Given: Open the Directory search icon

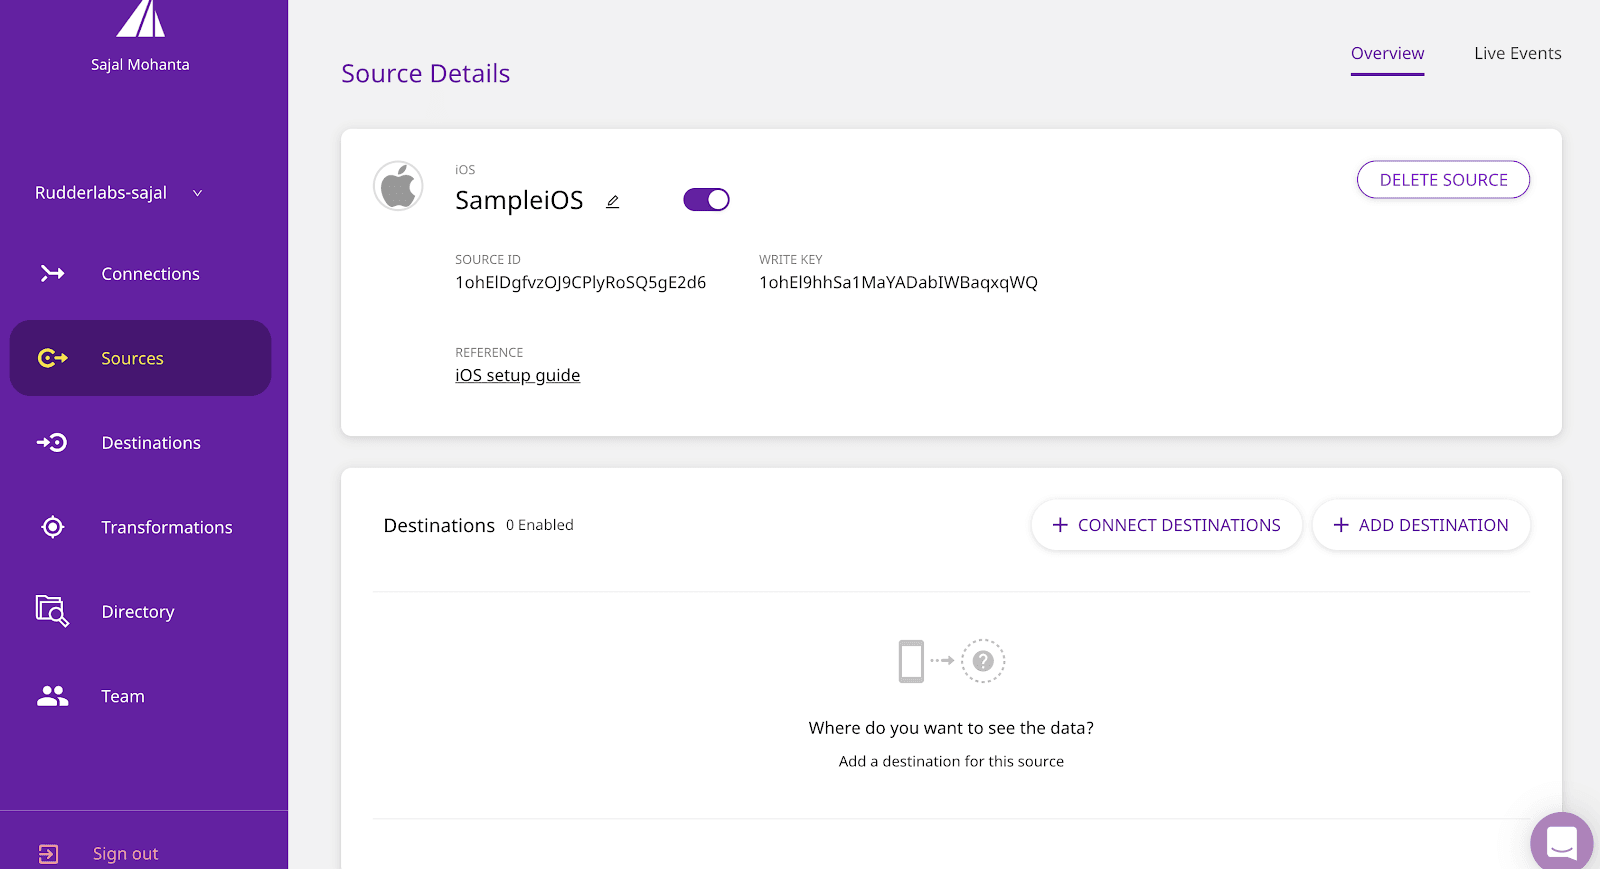Looking at the screenshot, I should [x=52, y=611].
